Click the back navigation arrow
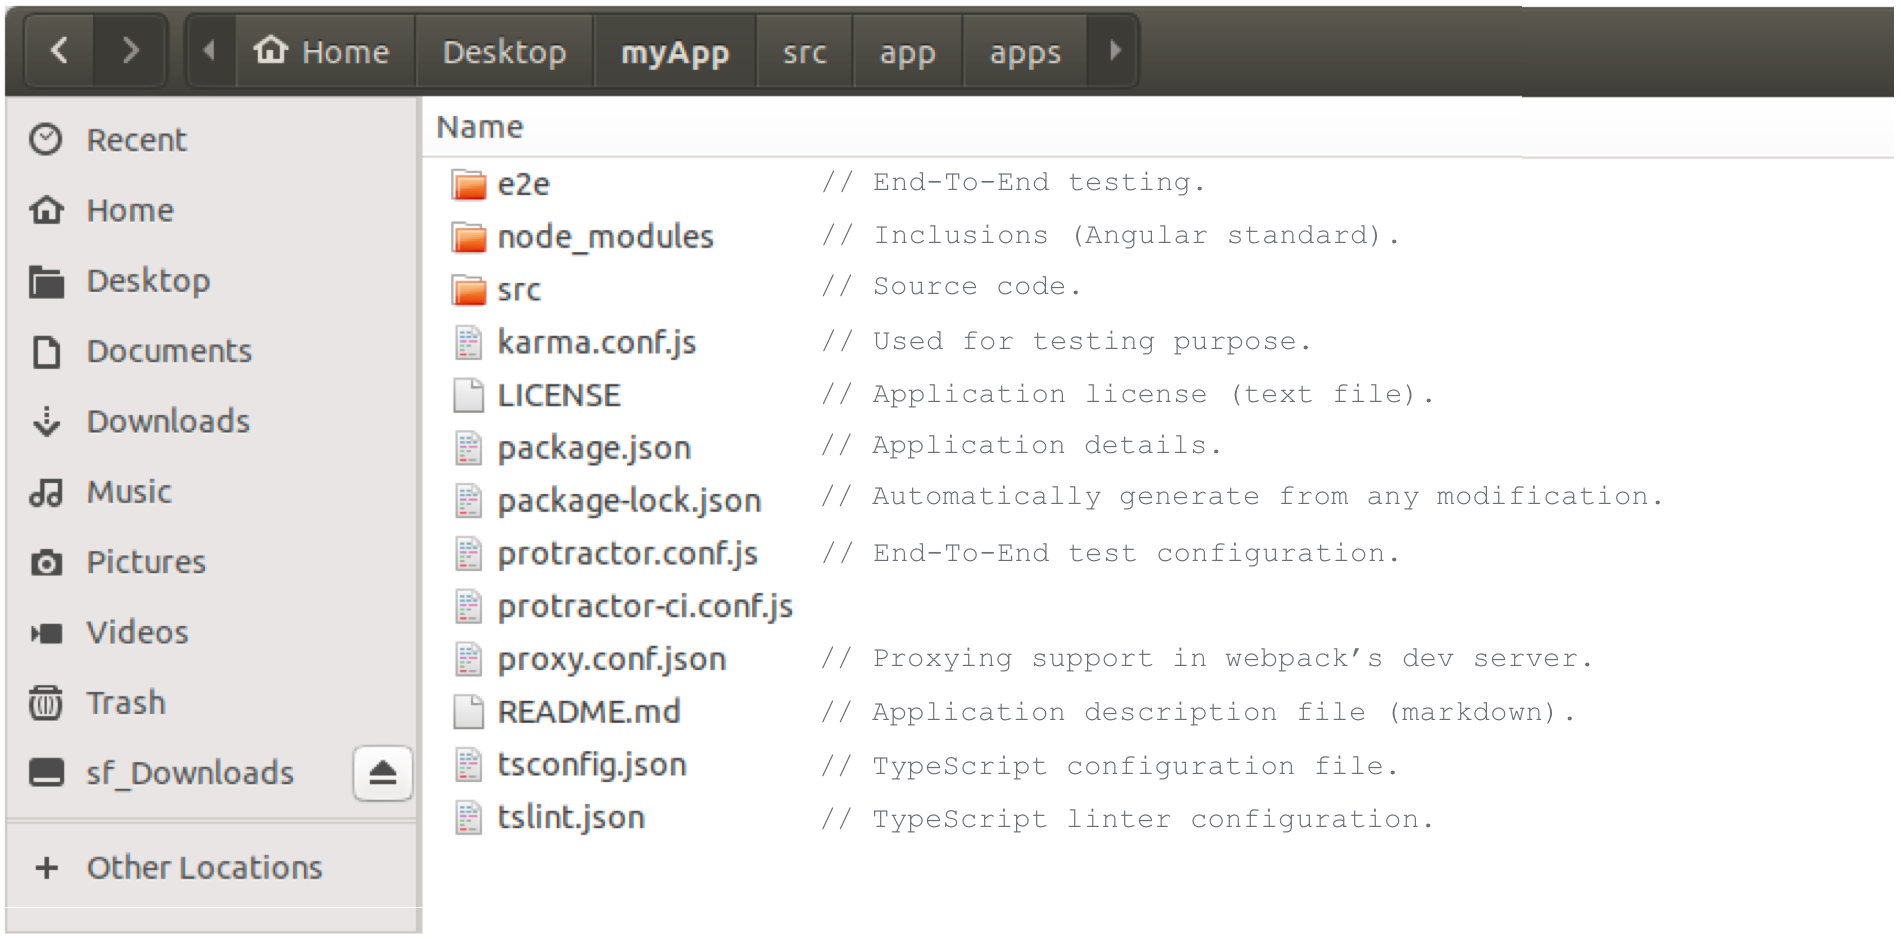The image size is (1901, 939). click(x=59, y=51)
